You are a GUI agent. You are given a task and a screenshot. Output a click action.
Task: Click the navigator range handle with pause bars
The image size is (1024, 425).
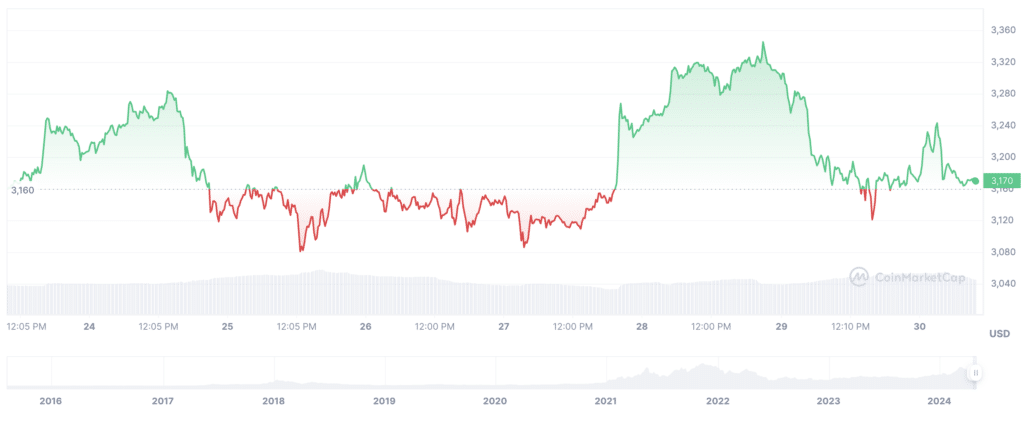(x=975, y=373)
